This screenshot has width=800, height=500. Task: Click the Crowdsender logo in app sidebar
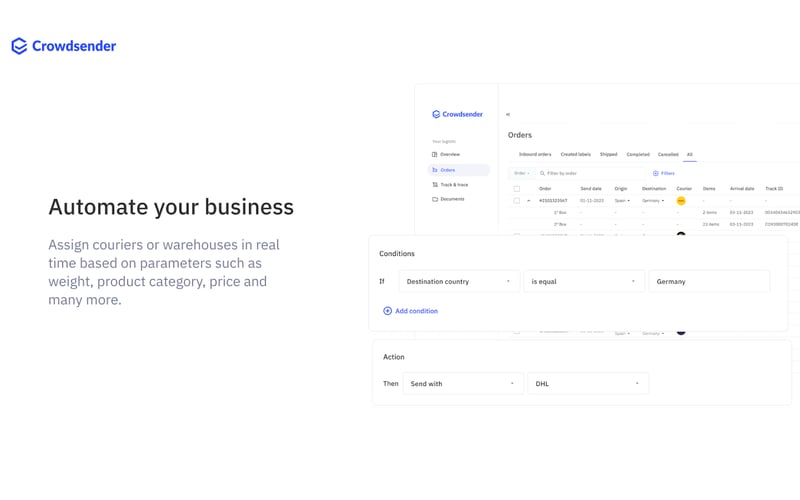457,114
